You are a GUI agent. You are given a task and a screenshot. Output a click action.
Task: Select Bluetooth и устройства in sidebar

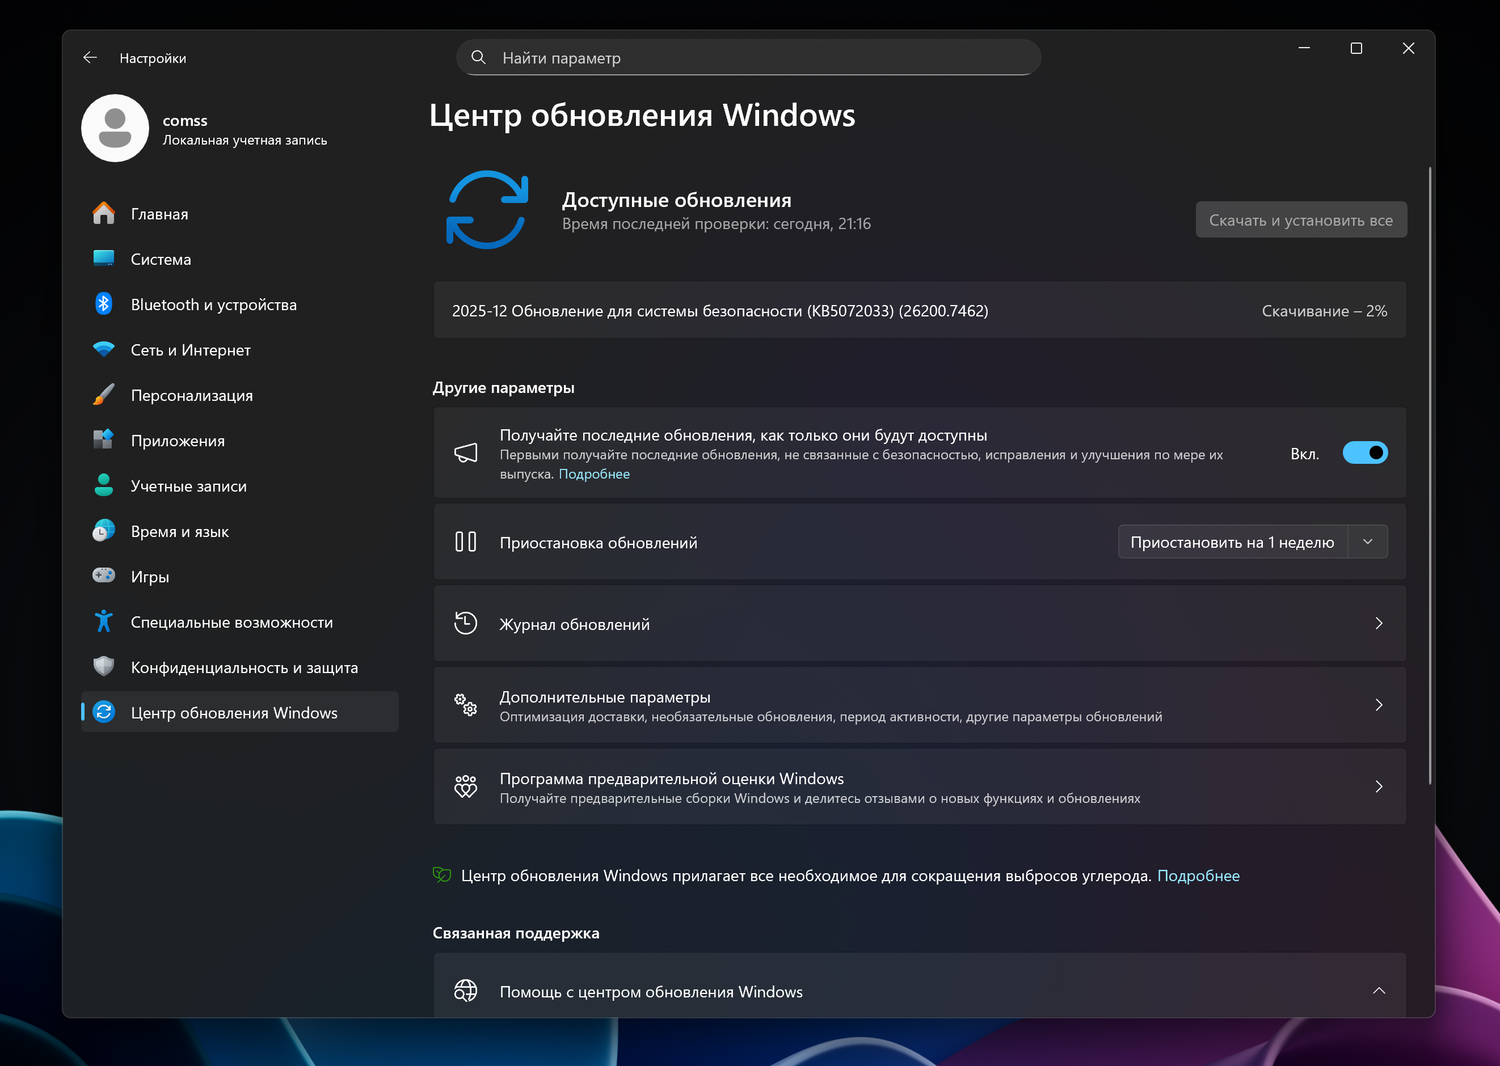(x=240, y=305)
